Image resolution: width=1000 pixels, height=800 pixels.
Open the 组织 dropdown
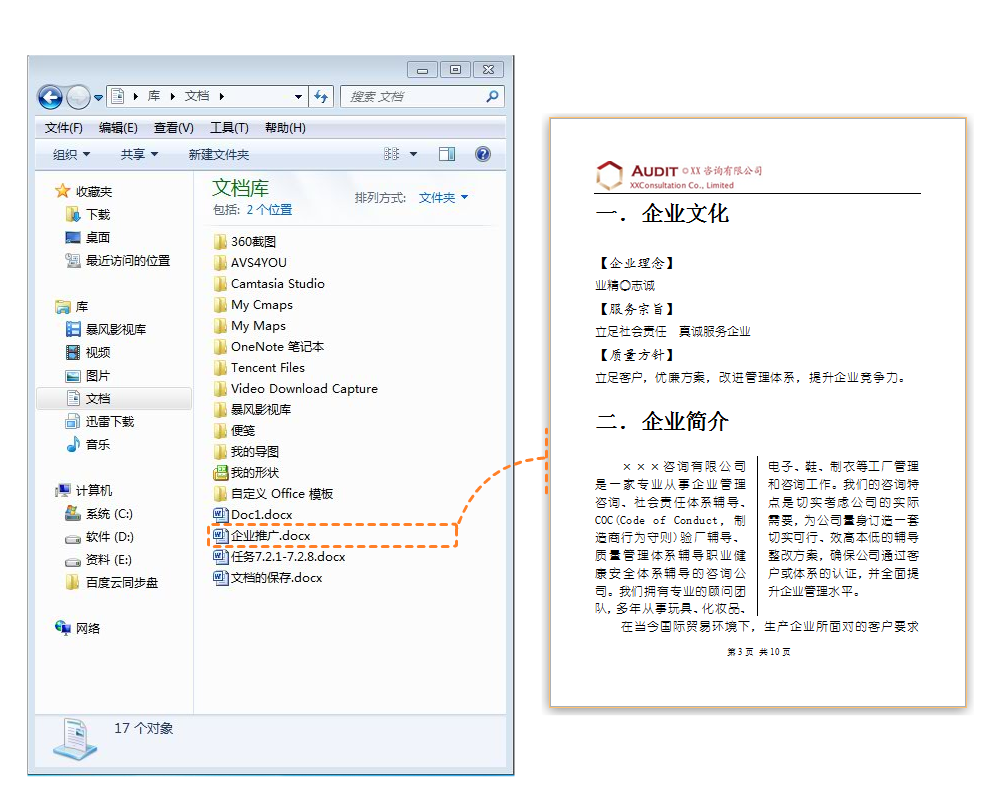[71, 154]
